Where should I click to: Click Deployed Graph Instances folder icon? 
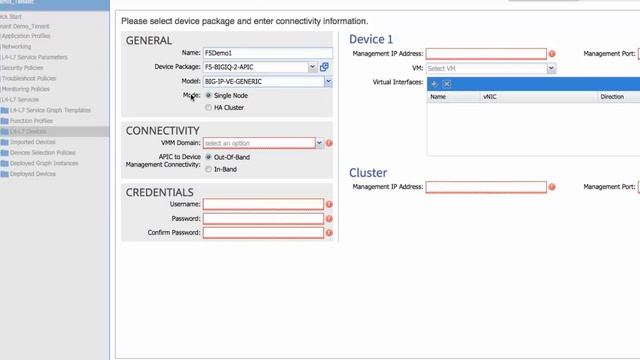click(4, 163)
